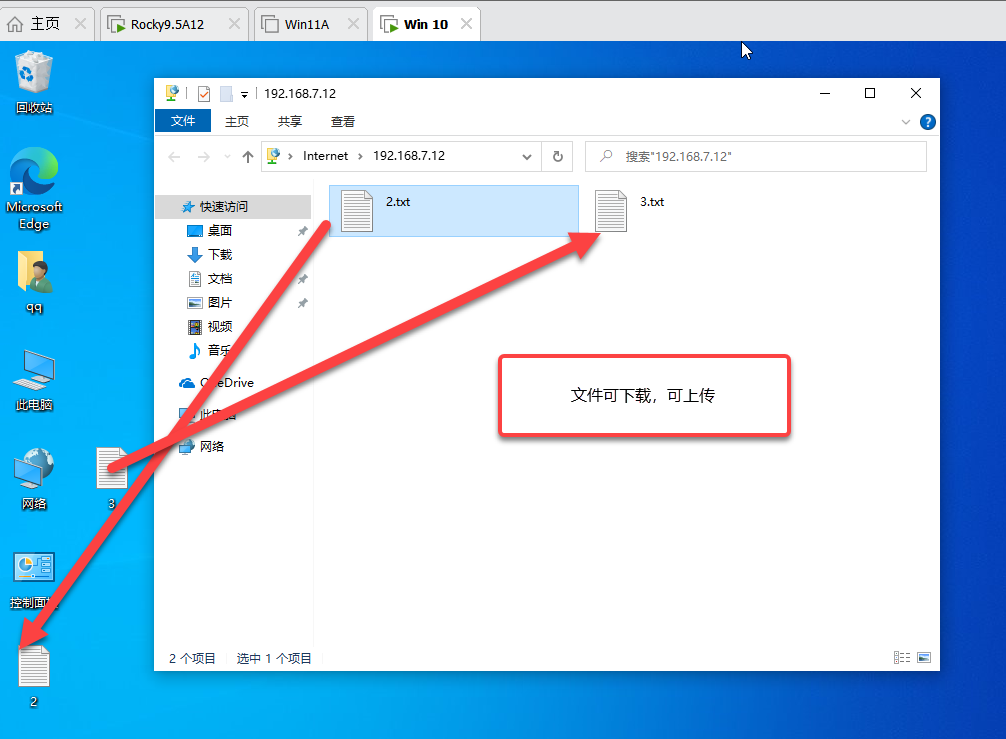Switch to details view layout

point(902,658)
